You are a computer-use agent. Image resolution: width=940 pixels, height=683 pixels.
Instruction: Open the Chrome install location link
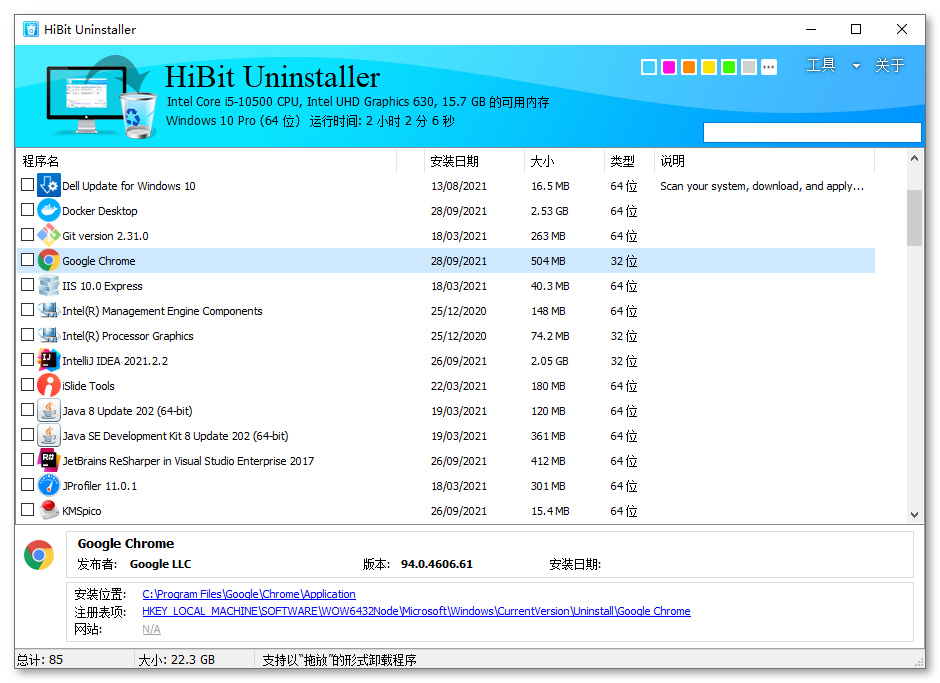[x=249, y=594]
